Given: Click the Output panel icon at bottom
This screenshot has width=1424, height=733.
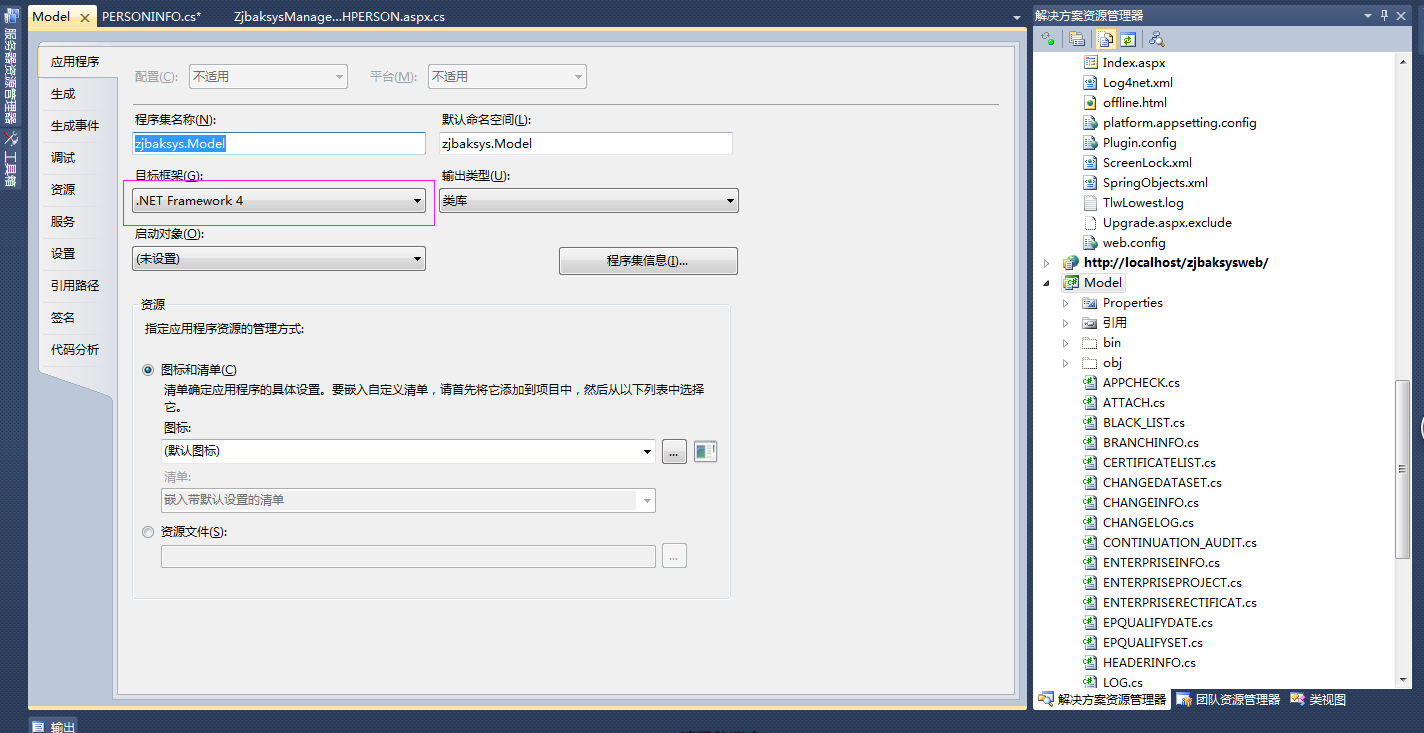Looking at the screenshot, I should (x=38, y=726).
